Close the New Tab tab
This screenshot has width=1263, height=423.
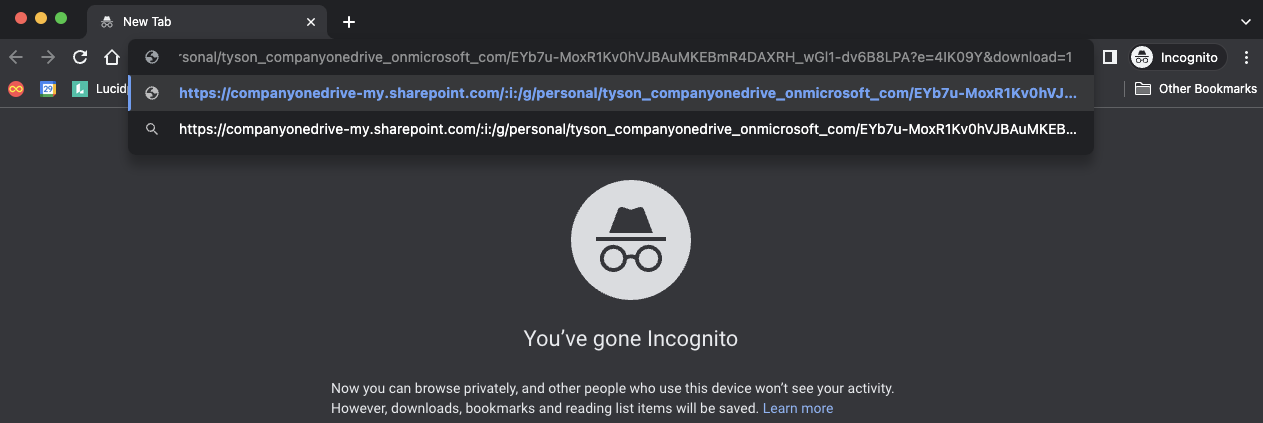(311, 22)
